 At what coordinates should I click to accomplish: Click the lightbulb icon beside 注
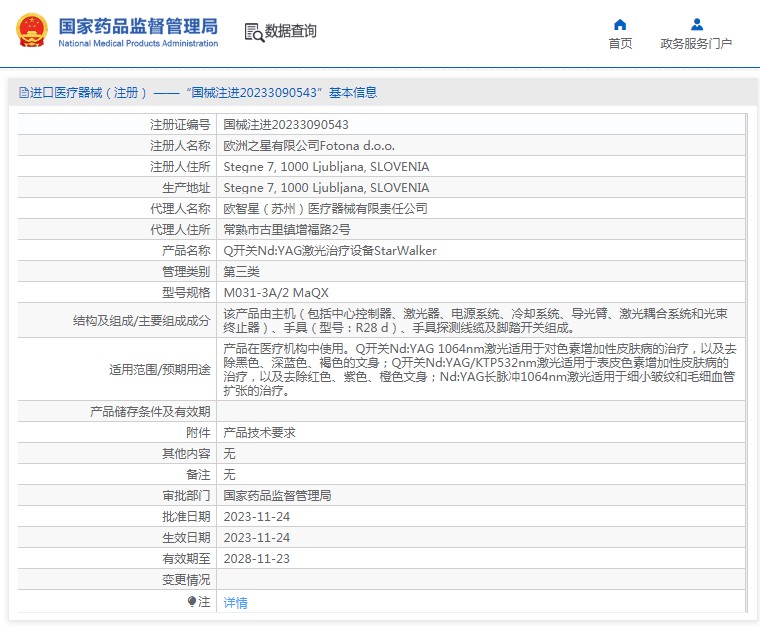pyautogui.click(x=192, y=601)
